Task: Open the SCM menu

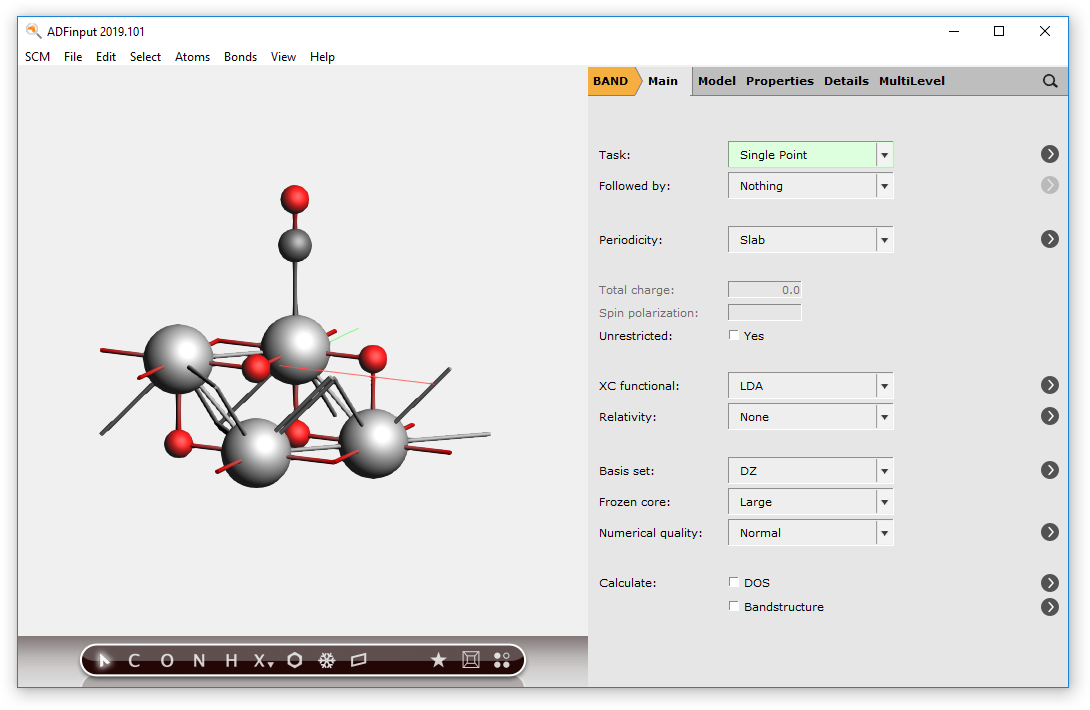Action: click(x=38, y=57)
